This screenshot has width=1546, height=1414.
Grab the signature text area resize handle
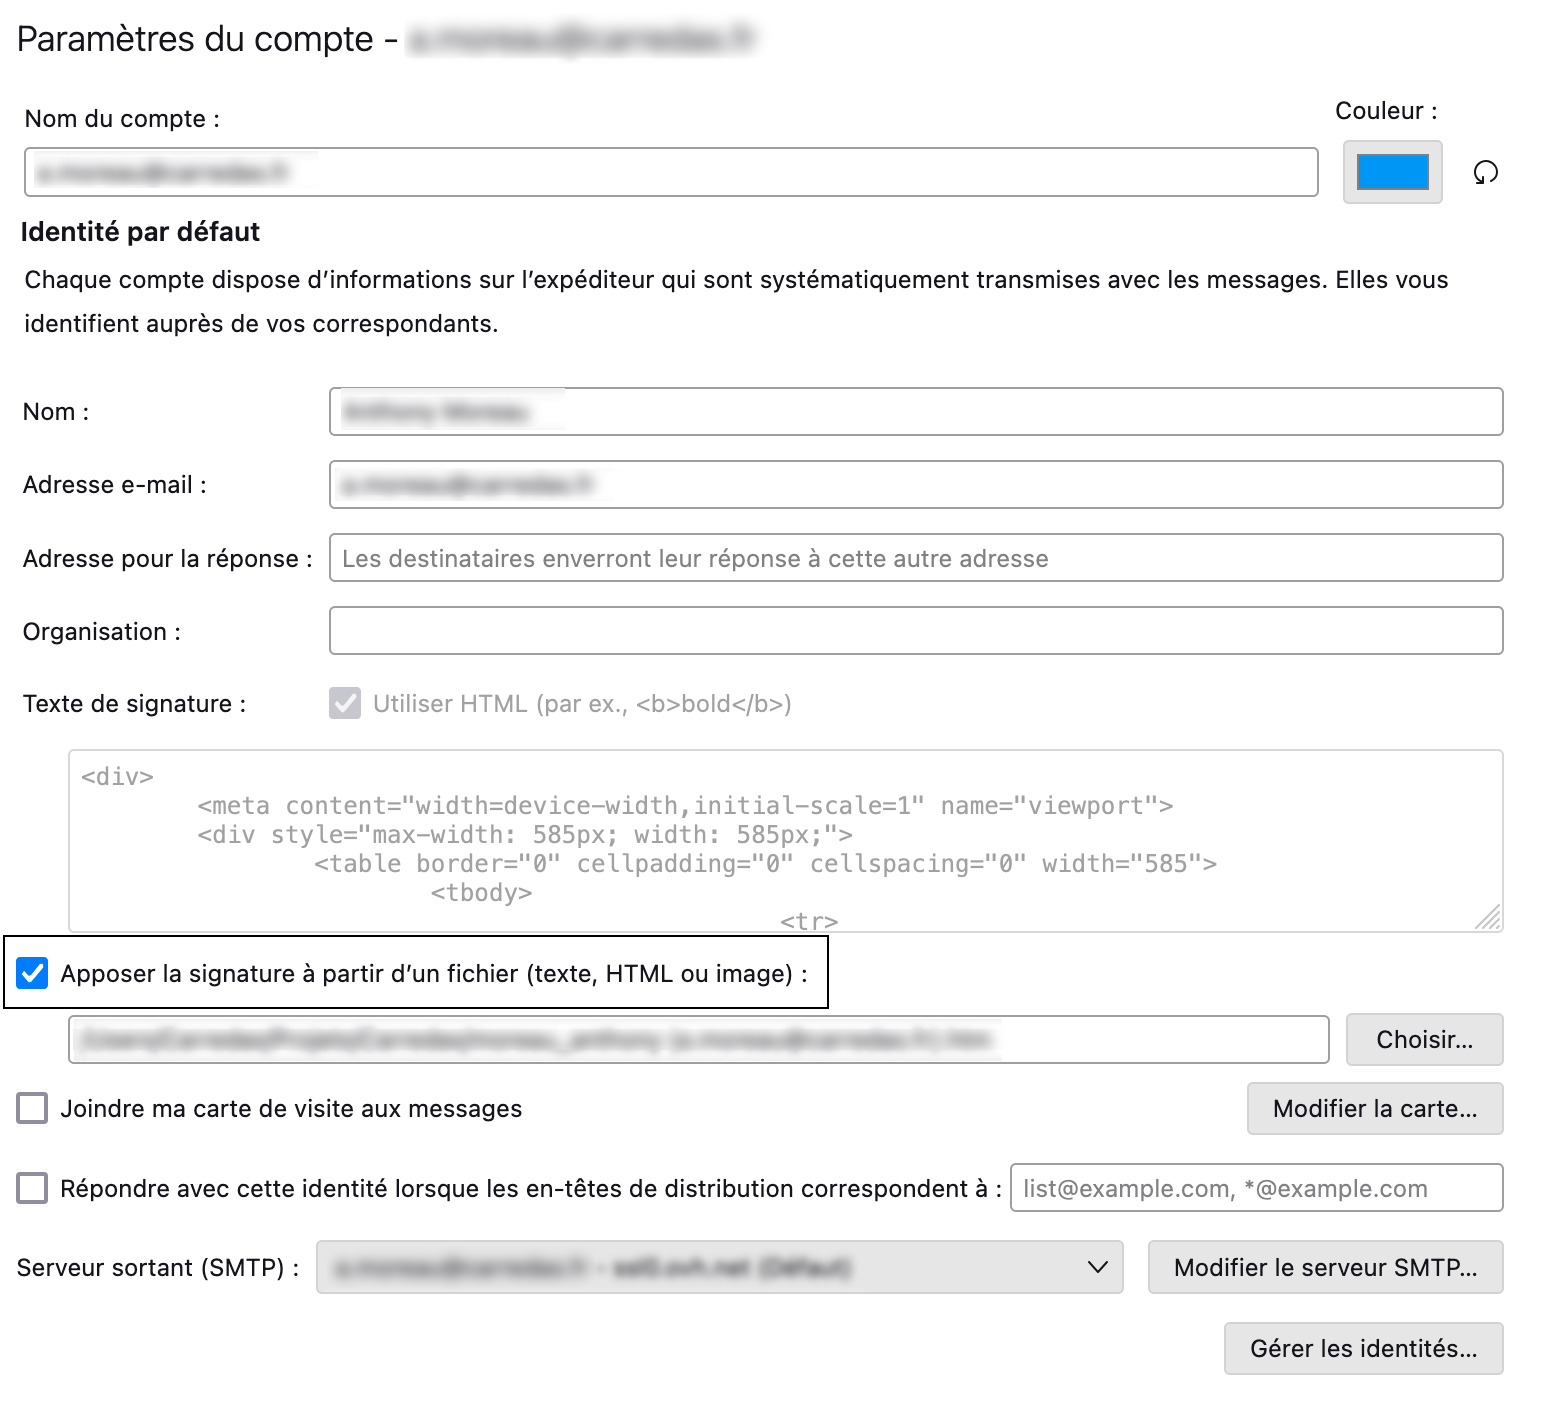[1489, 918]
